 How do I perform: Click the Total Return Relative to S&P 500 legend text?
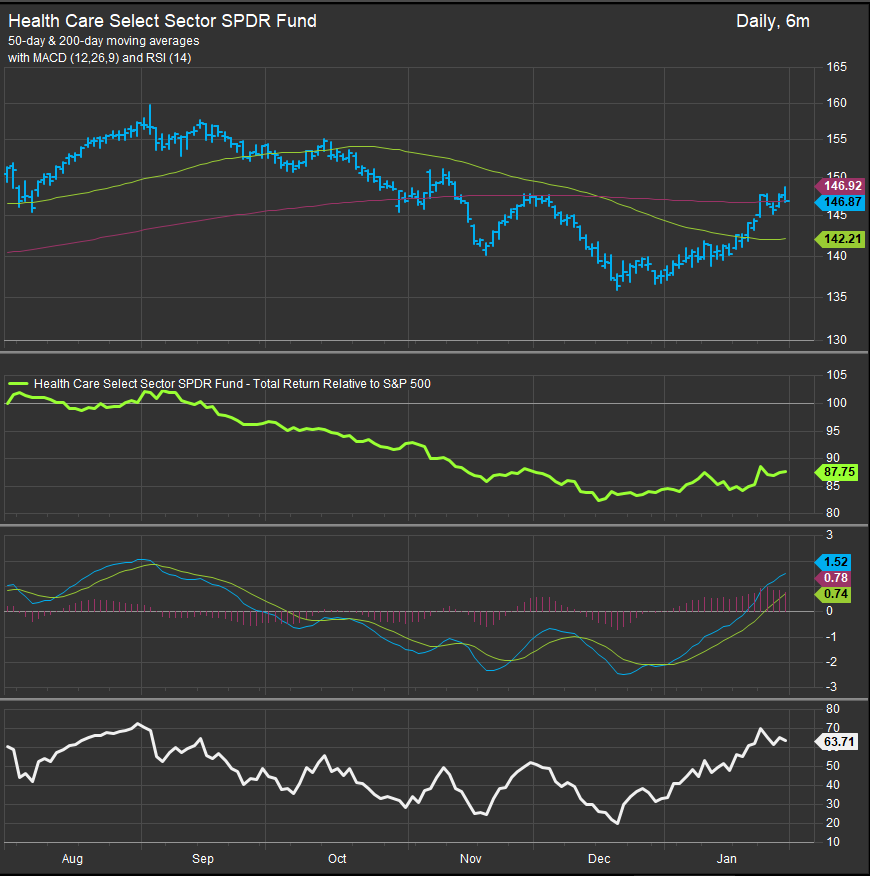pos(232,384)
